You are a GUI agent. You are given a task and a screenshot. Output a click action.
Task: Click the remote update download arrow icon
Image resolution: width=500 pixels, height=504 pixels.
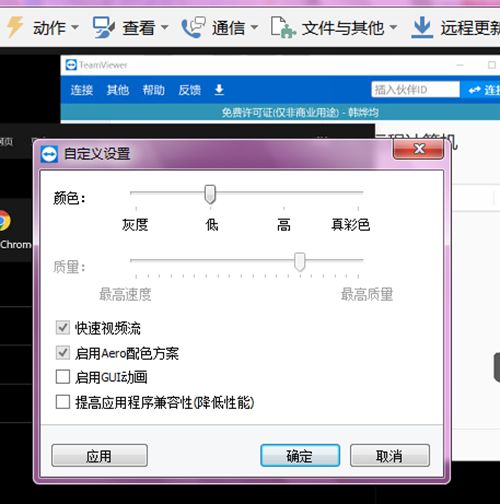[x=422, y=27]
